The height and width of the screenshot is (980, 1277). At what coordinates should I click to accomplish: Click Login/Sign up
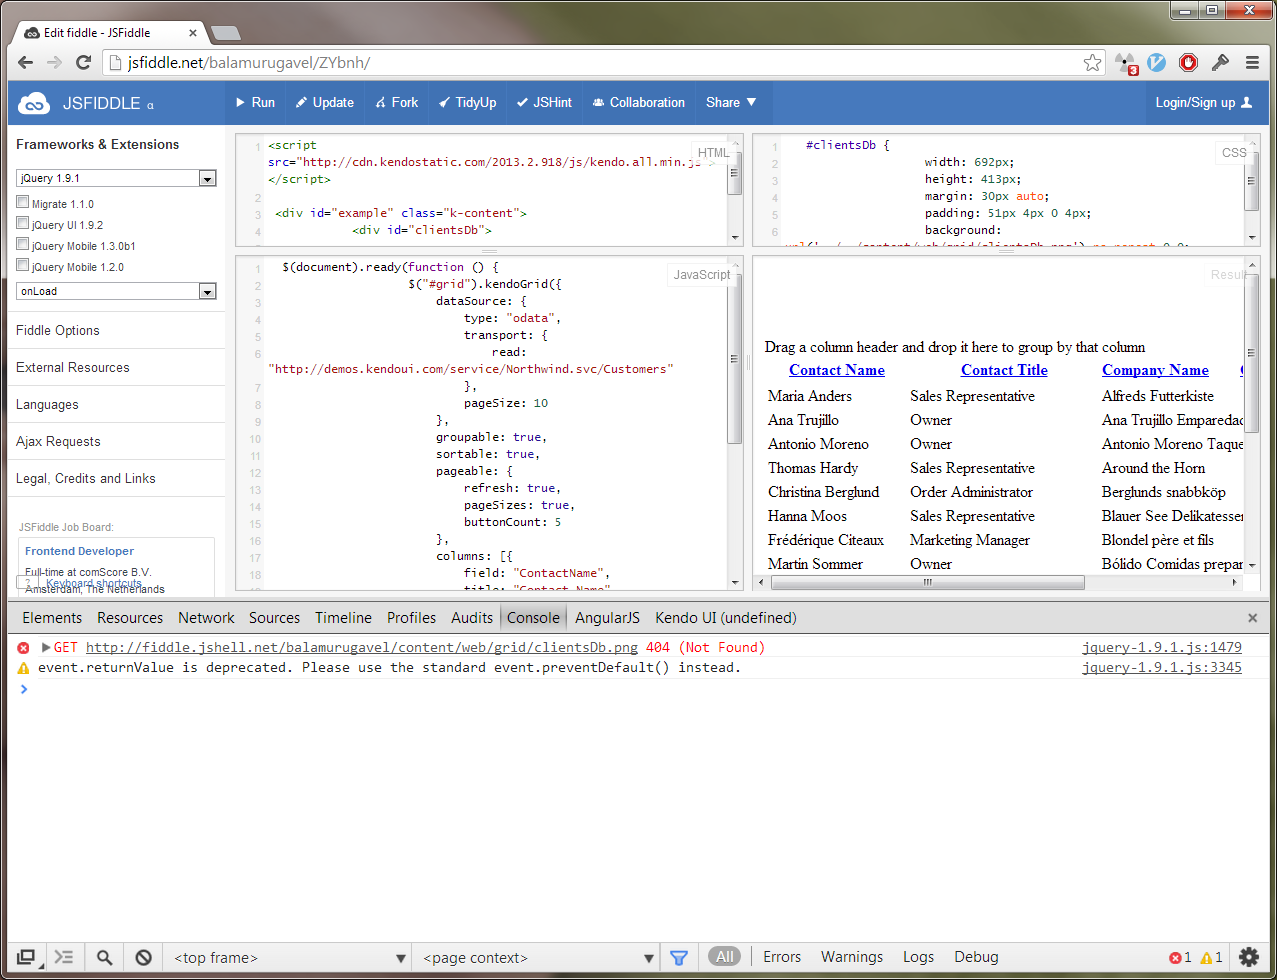point(1204,103)
